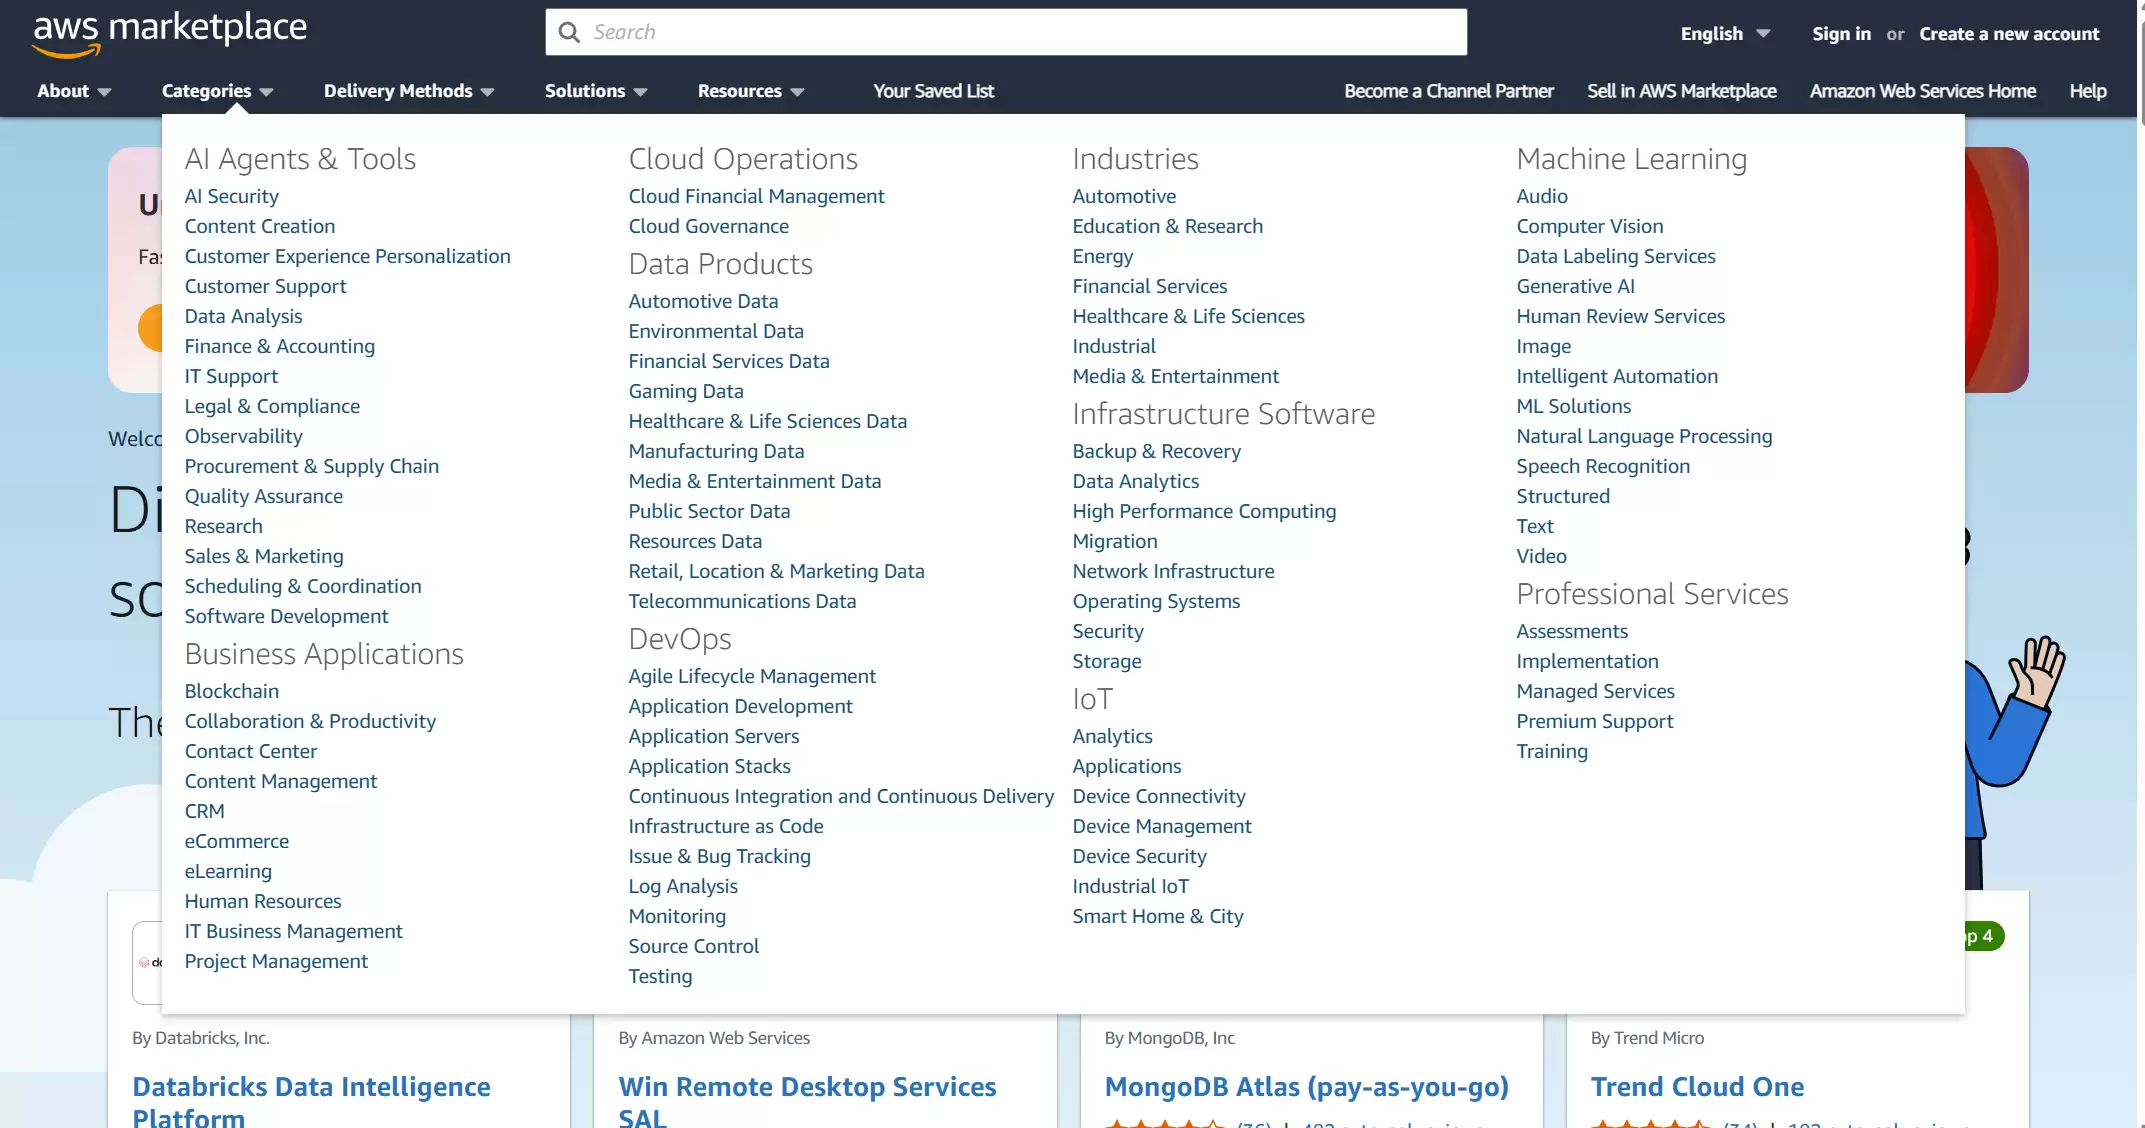
Task: Open the English language dropdown
Action: coord(1724,34)
